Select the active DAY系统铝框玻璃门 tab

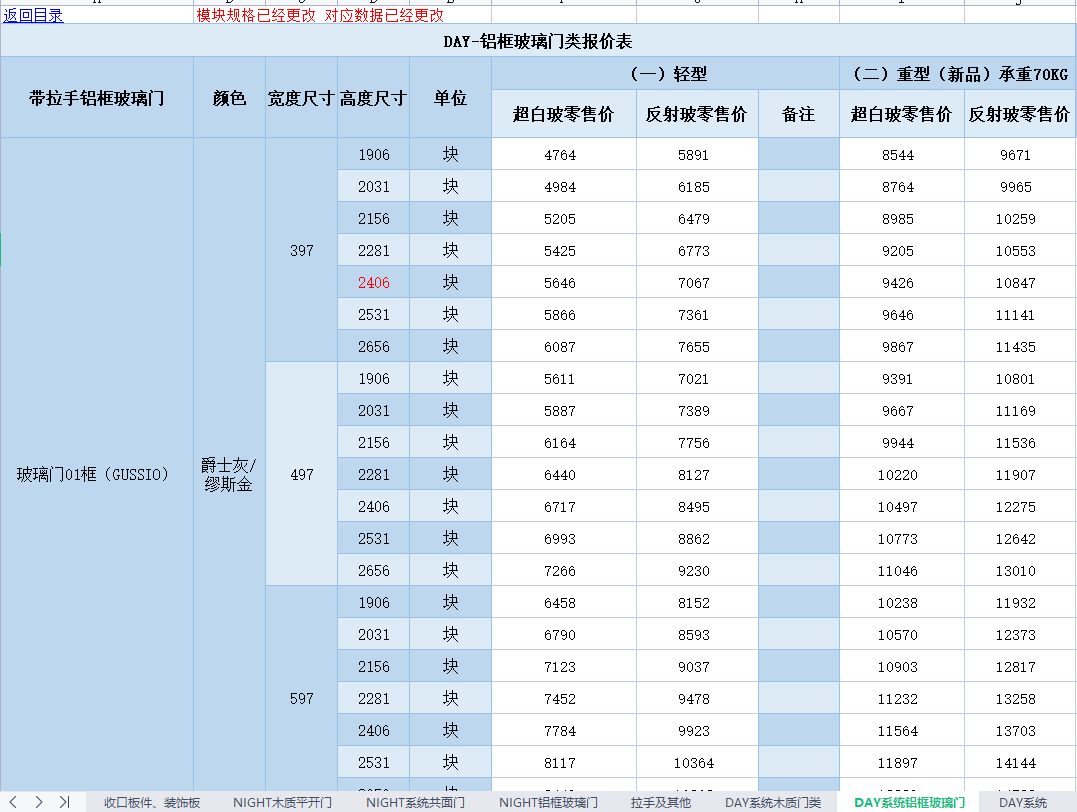click(x=909, y=802)
